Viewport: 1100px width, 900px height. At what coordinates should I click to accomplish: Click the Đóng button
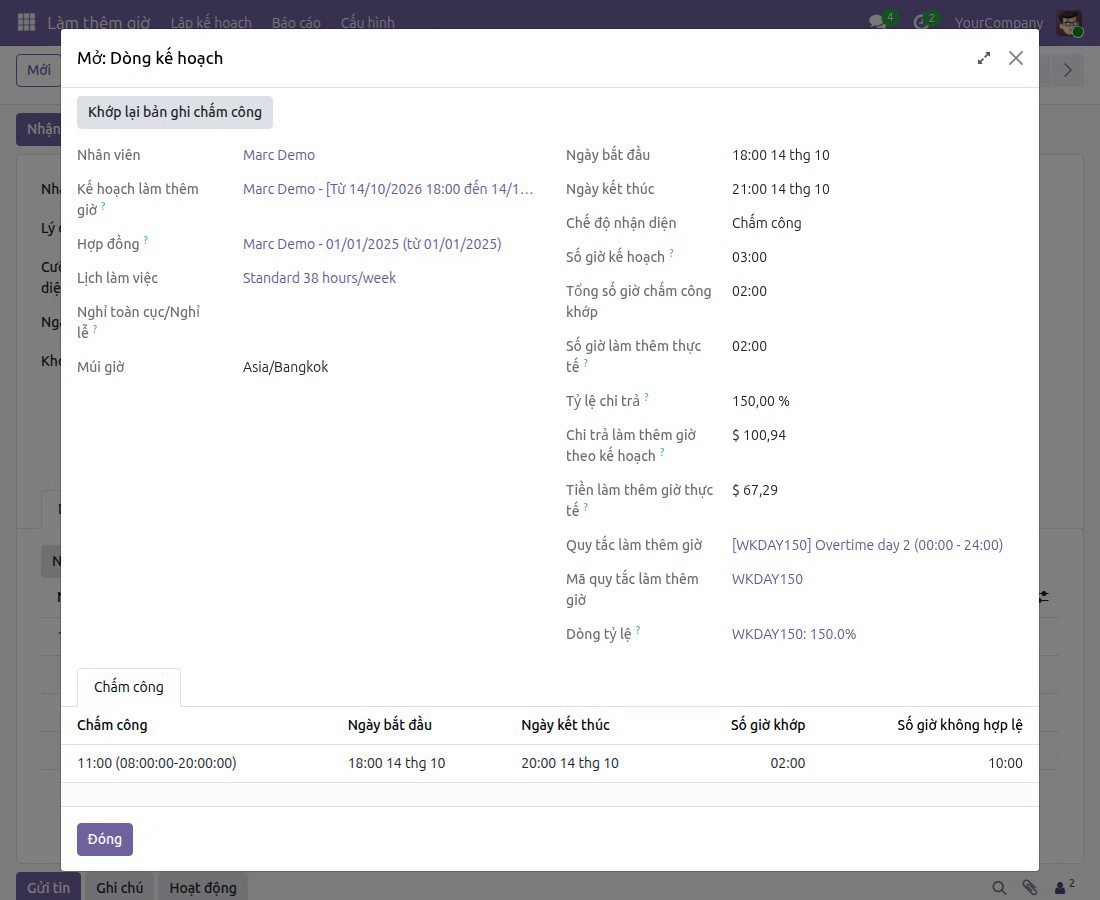[x=105, y=839]
